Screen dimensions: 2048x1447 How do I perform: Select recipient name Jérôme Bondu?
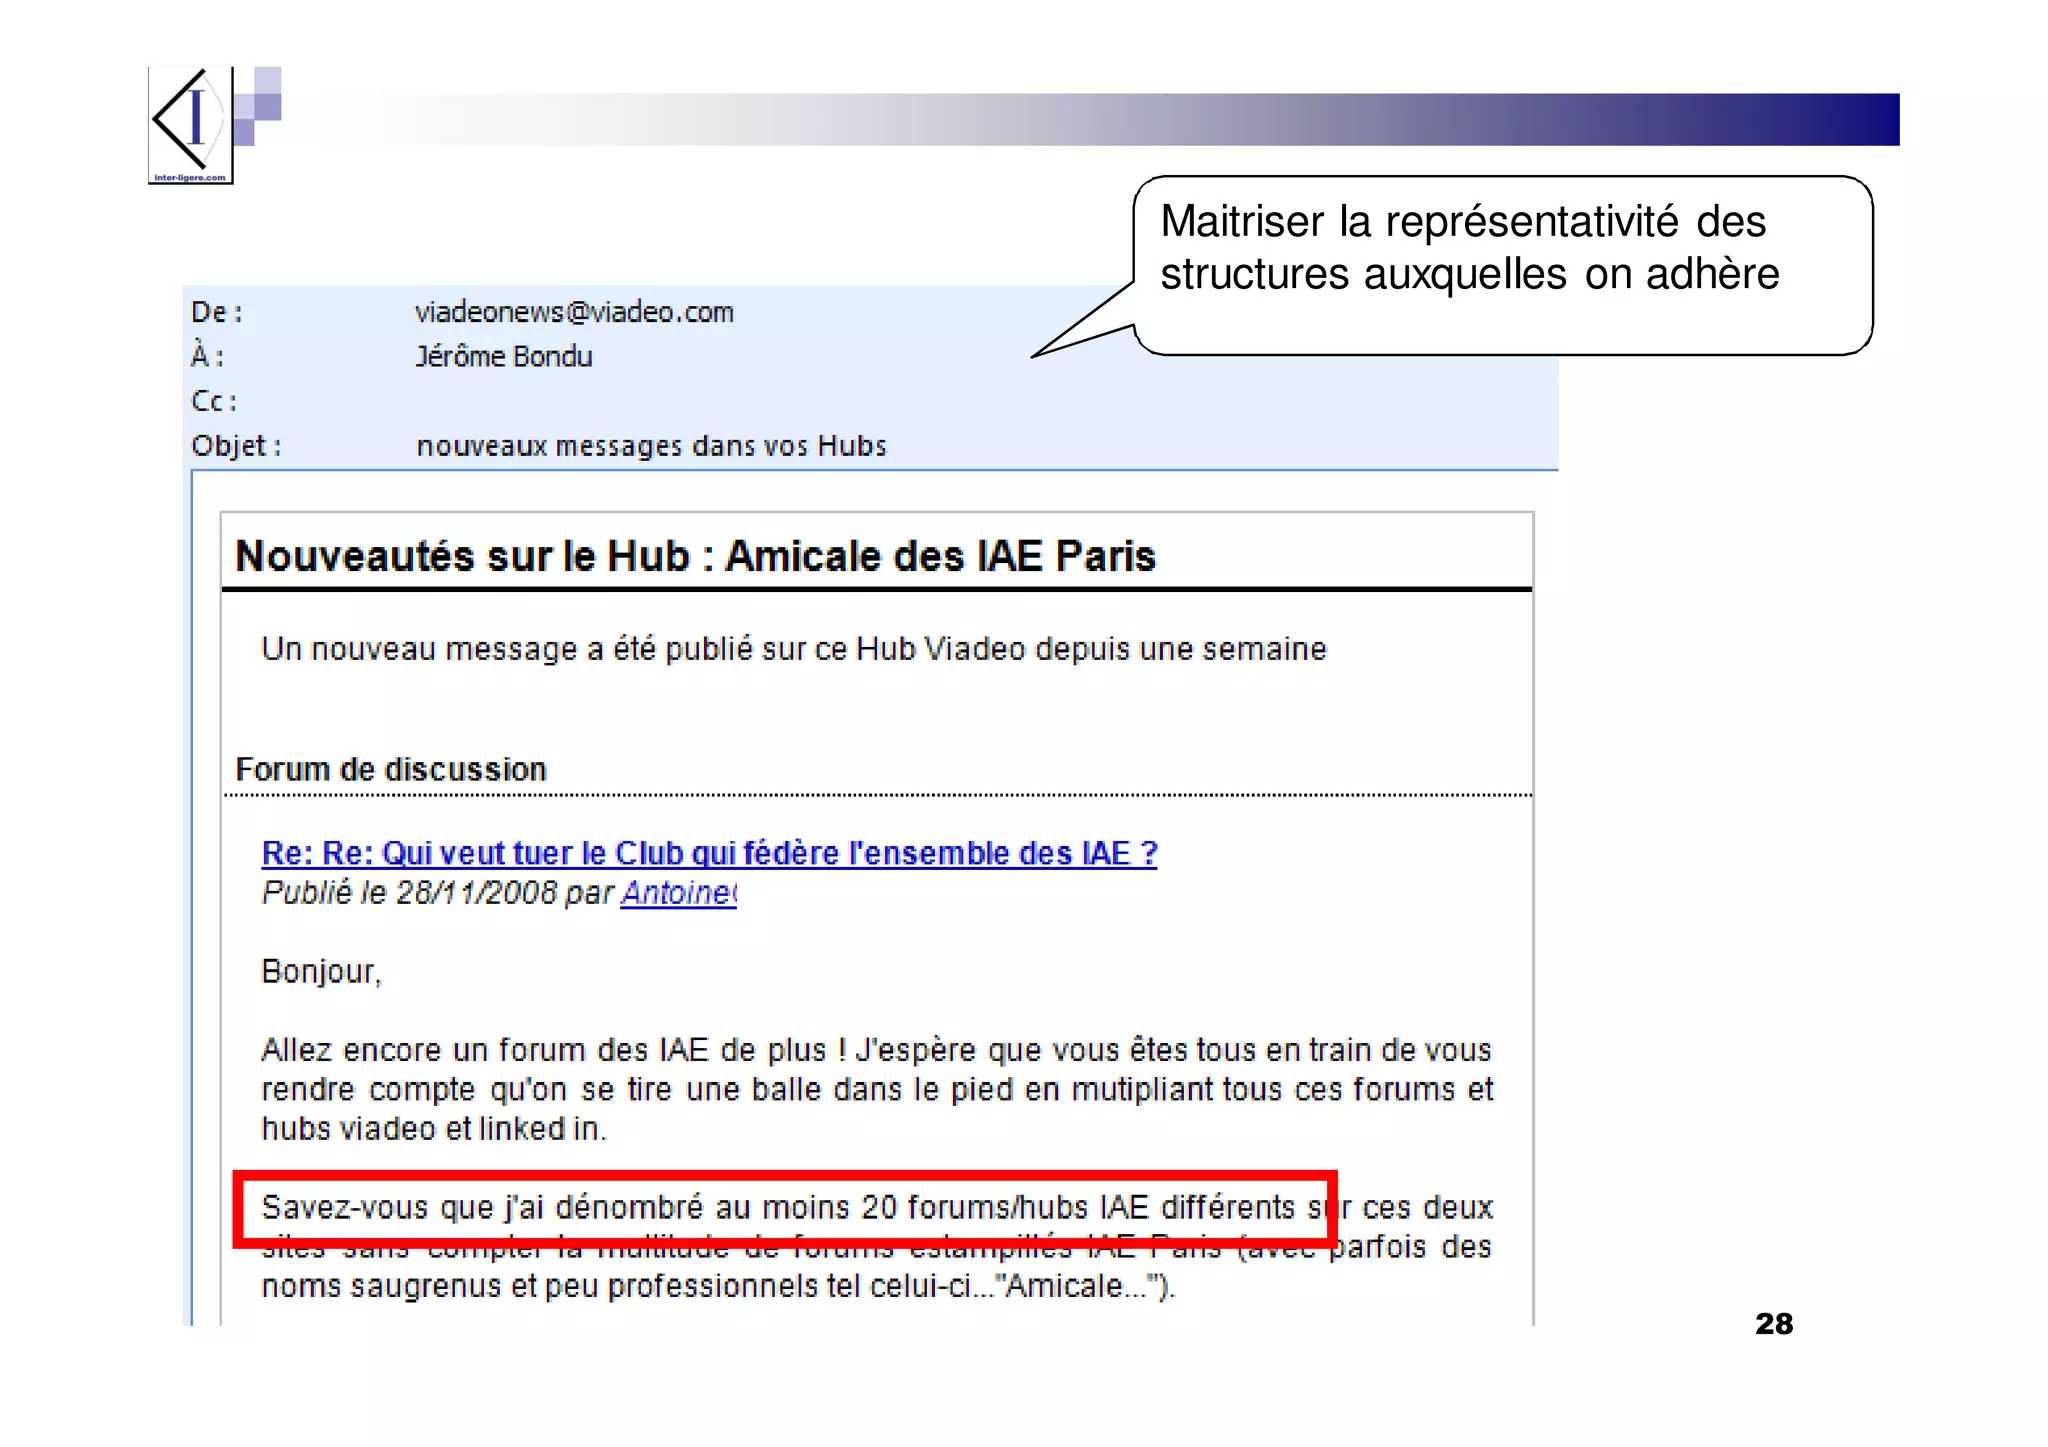tap(503, 357)
